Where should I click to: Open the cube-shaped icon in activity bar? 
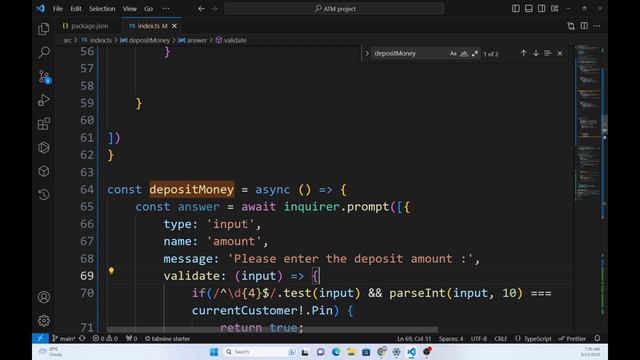tap(44, 171)
